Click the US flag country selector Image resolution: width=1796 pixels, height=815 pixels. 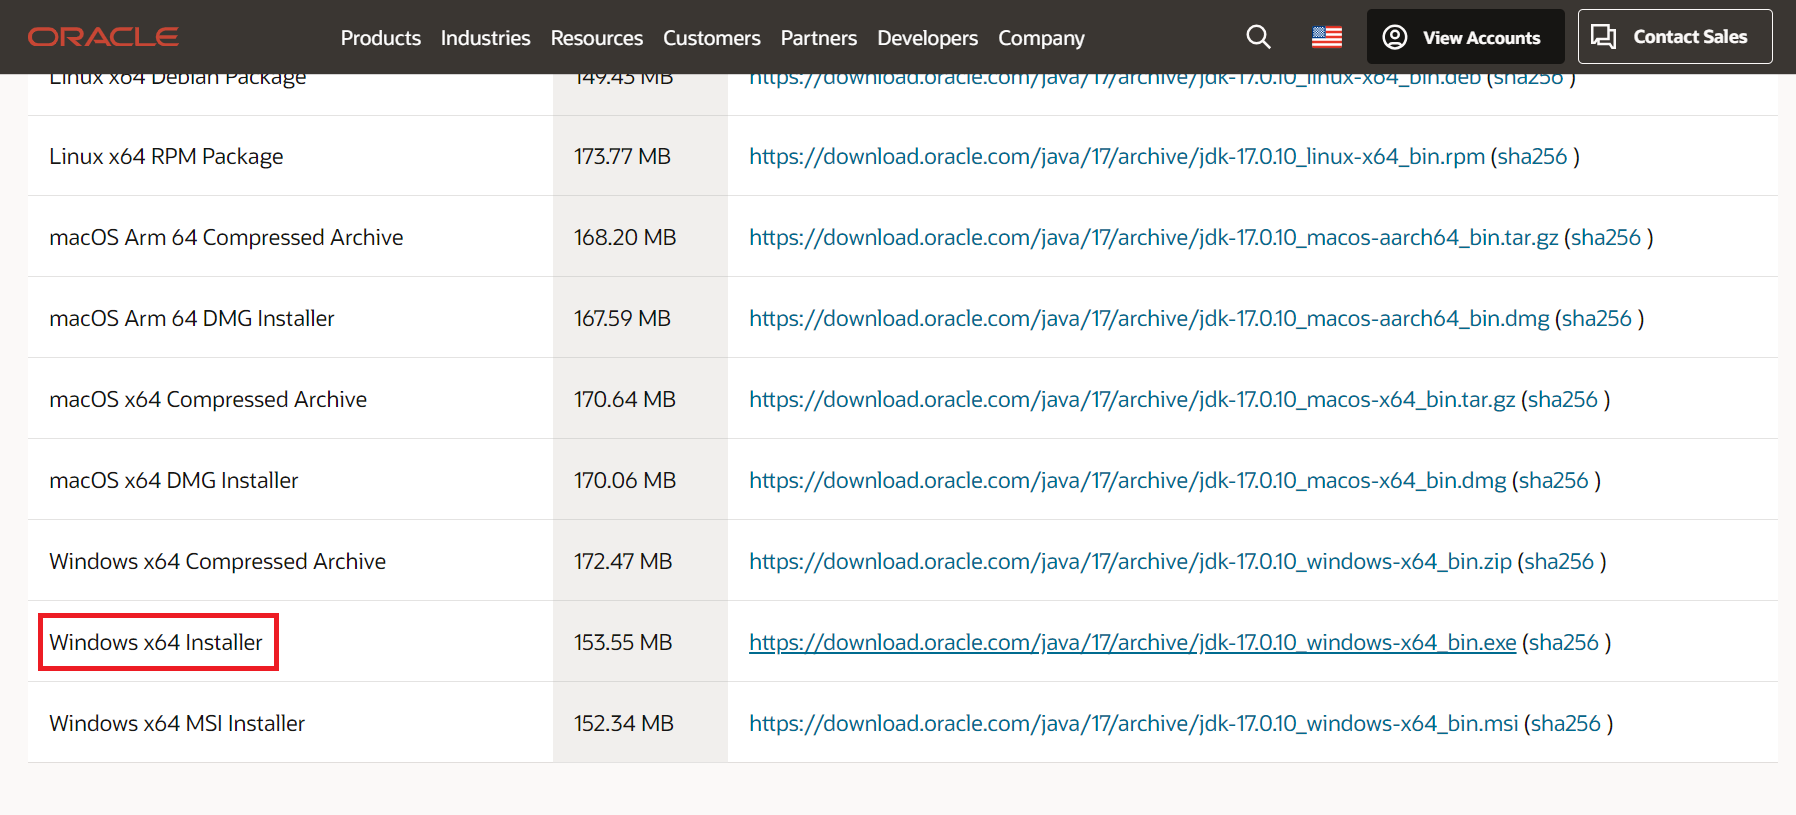(1327, 37)
